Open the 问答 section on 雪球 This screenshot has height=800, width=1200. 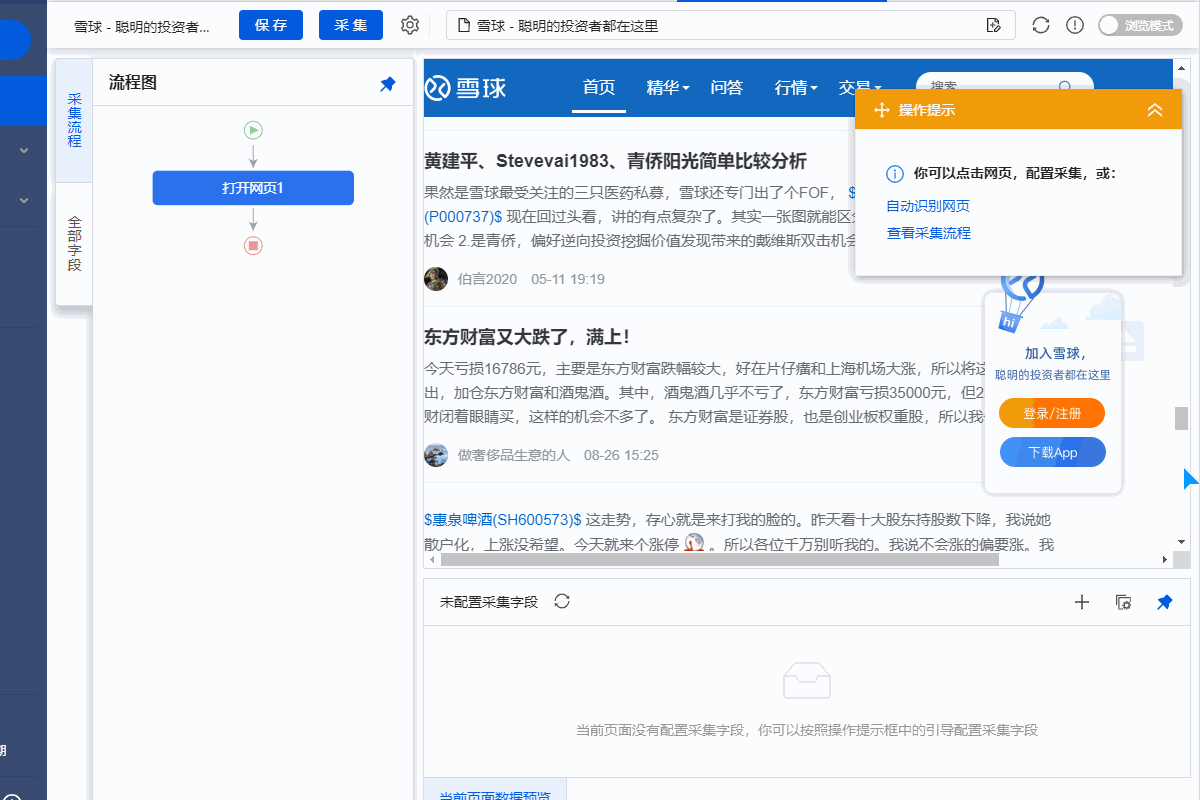pos(727,88)
